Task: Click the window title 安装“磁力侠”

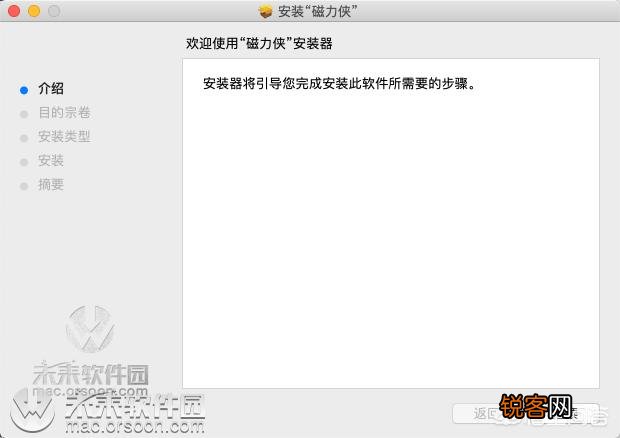Action: pos(318,11)
